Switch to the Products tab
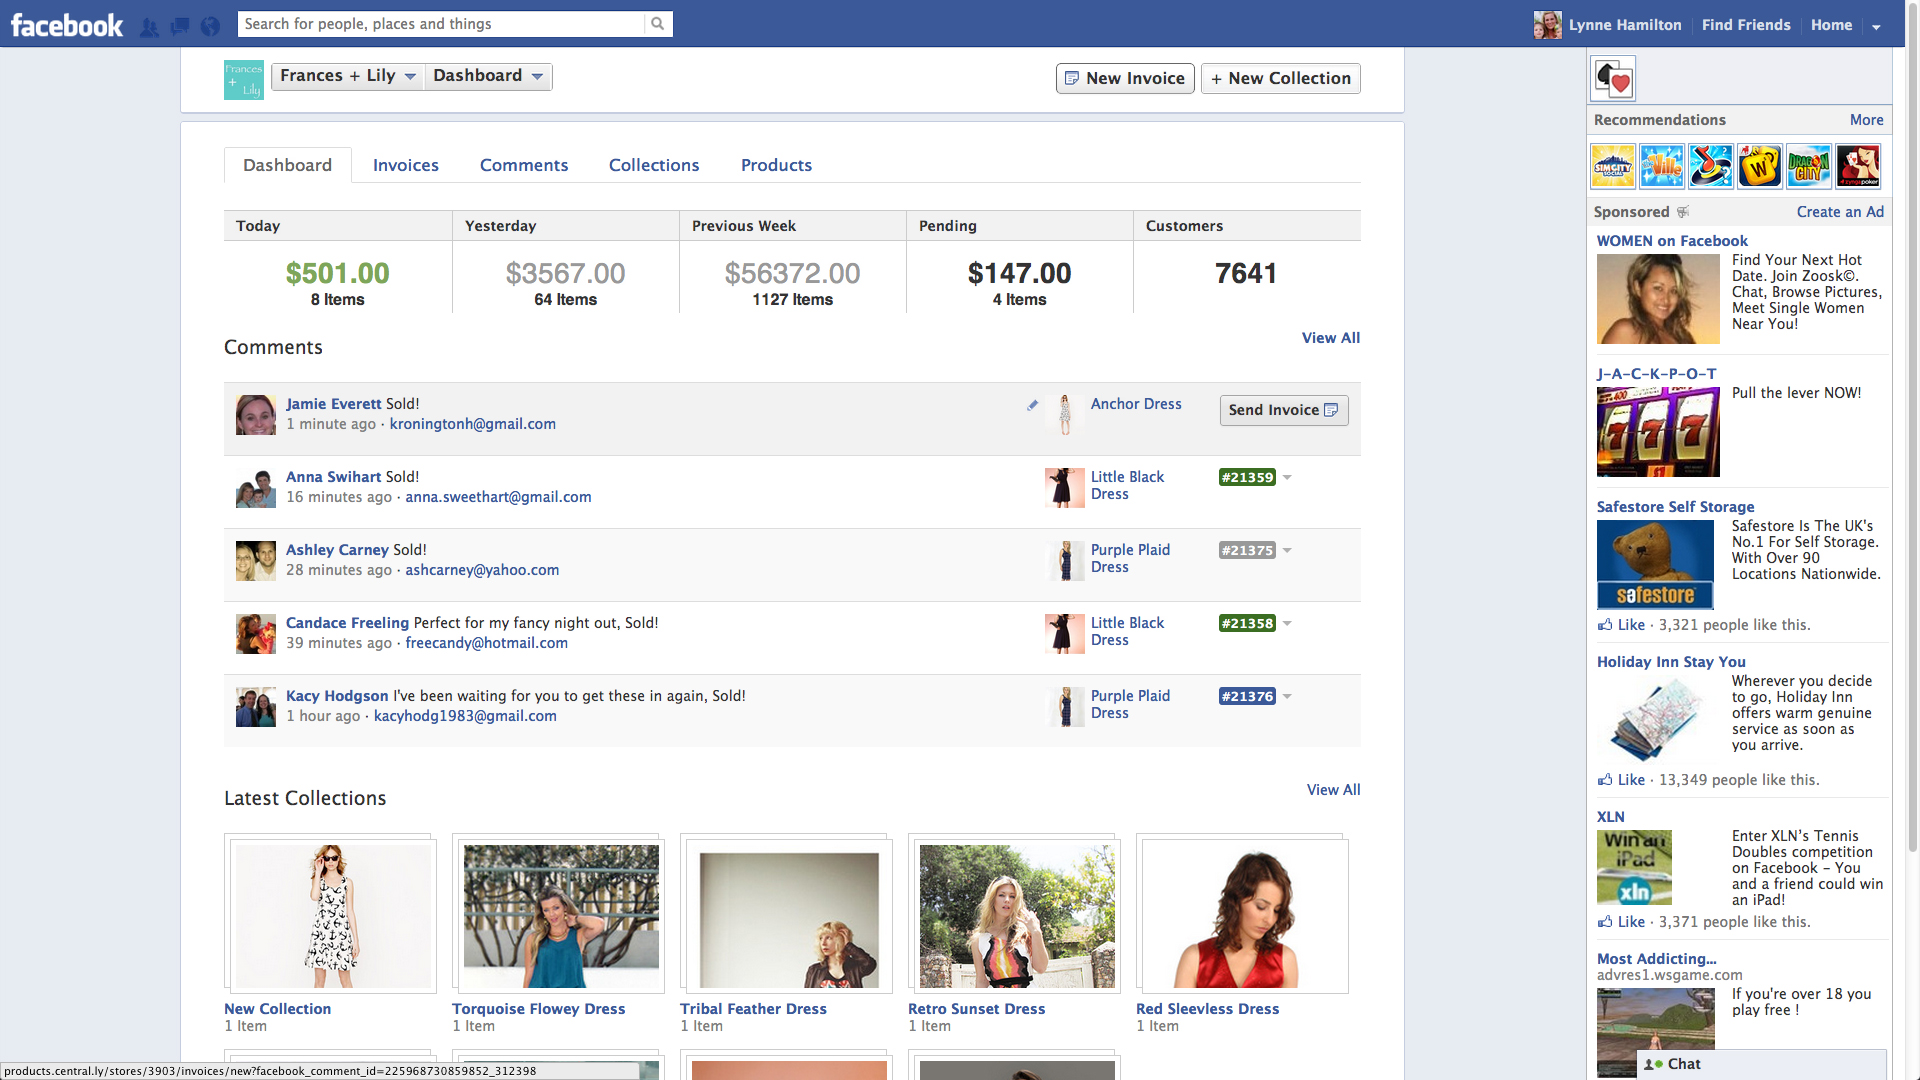 pos(776,165)
